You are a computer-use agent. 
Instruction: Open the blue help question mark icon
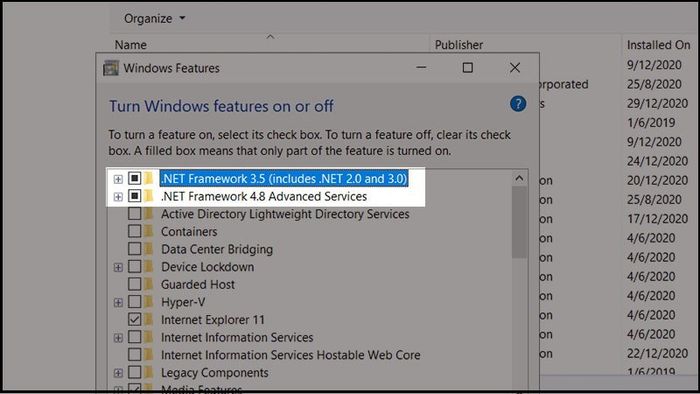click(518, 104)
